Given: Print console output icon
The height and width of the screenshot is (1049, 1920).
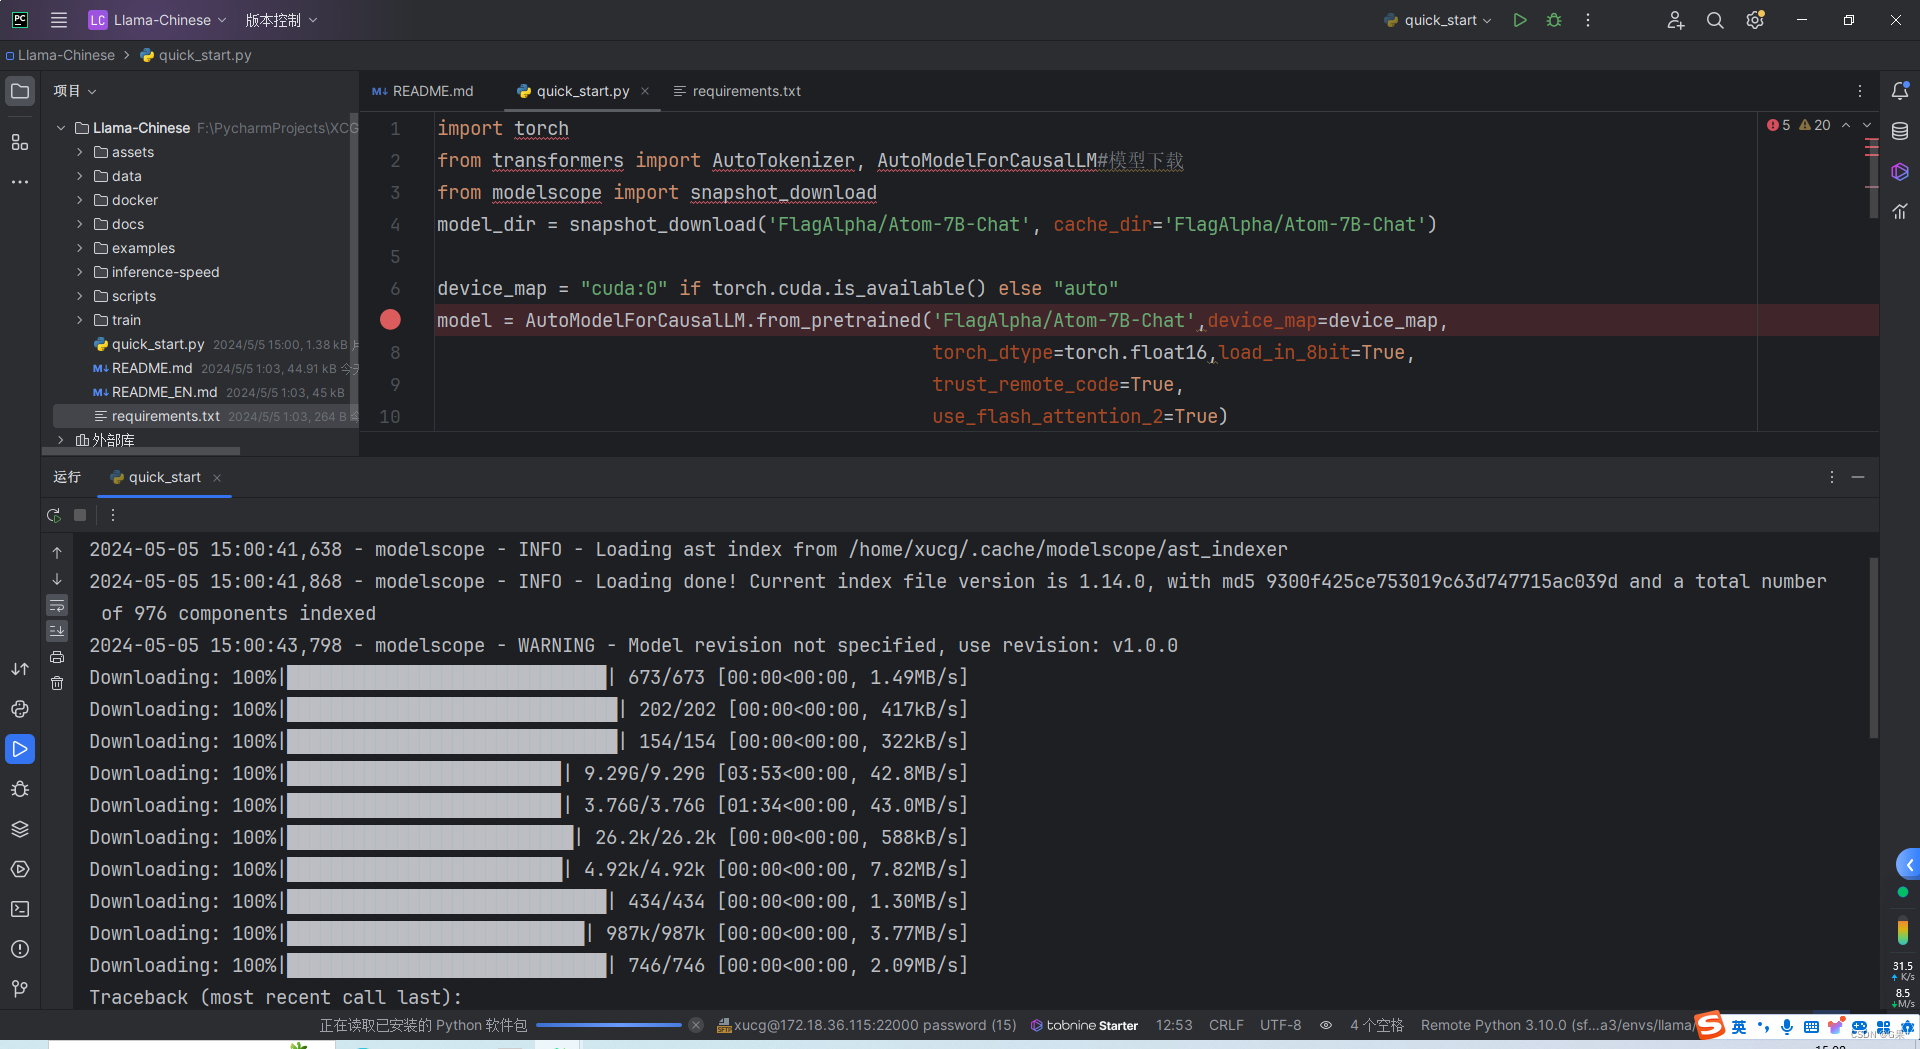Looking at the screenshot, I should pyautogui.click(x=57, y=657).
